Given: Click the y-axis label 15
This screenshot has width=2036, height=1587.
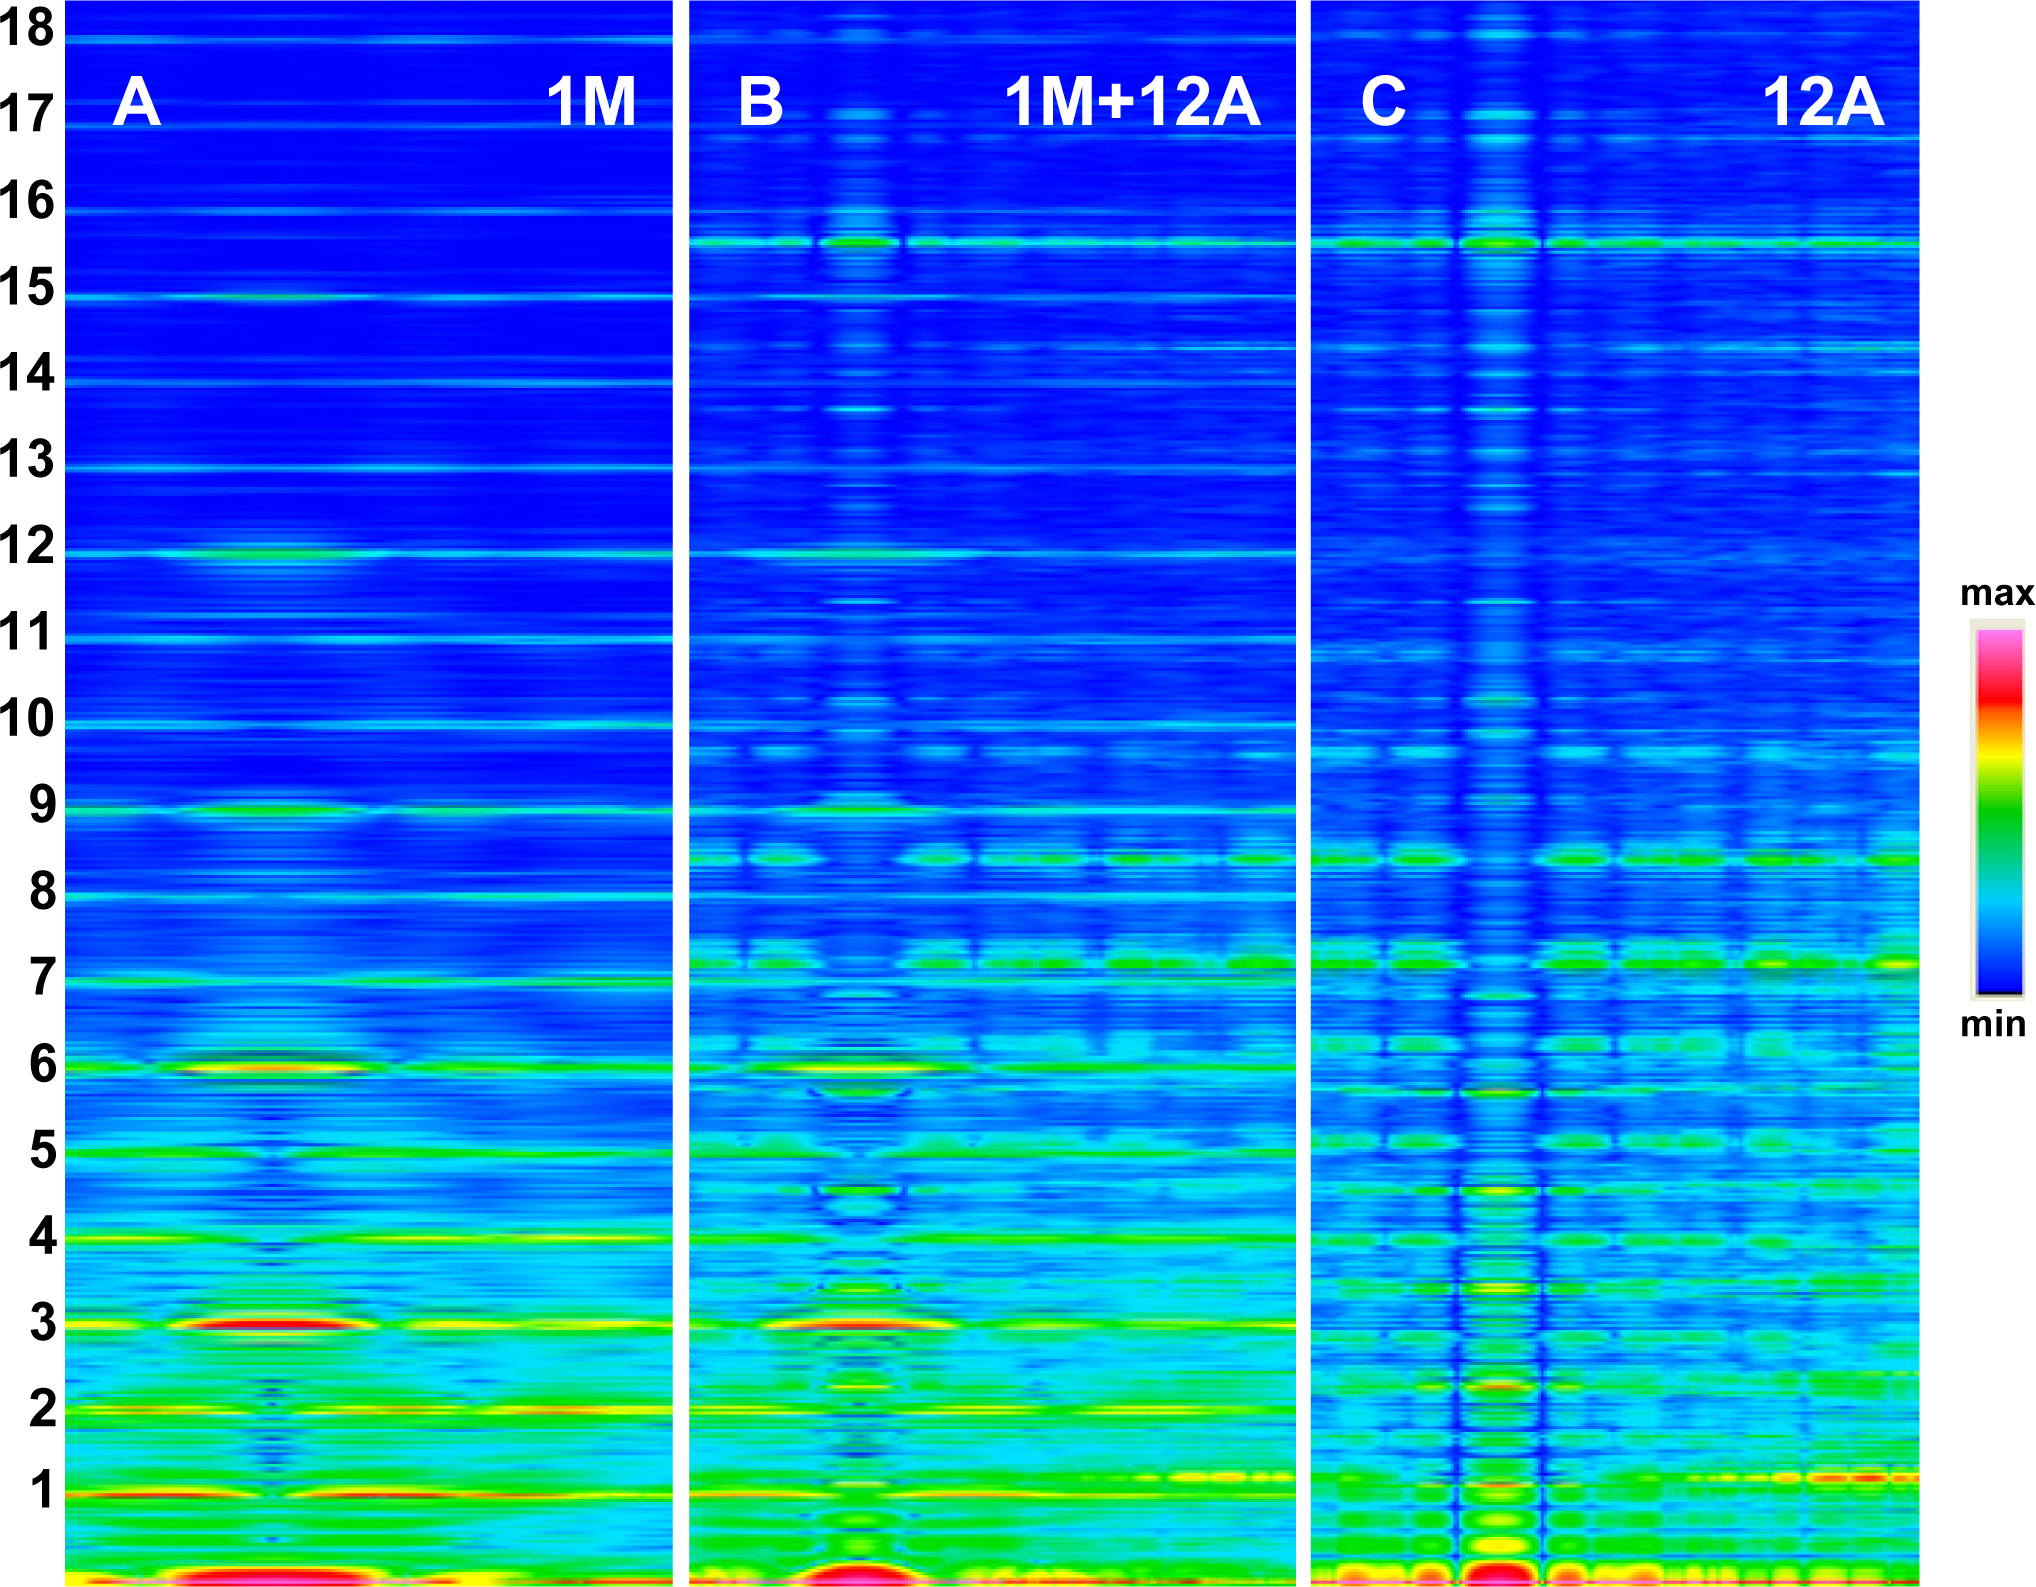Looking at the screenshot, I should 27,287.
